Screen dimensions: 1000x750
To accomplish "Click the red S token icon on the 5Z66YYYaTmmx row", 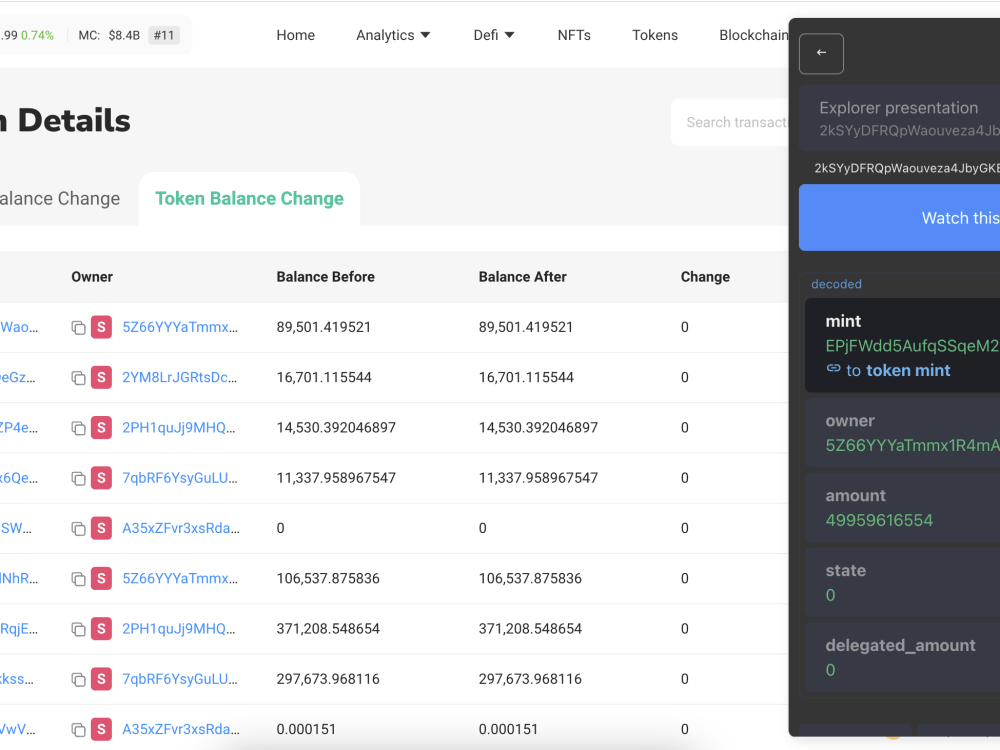I will pyautogui.click(x=101, y=327).
